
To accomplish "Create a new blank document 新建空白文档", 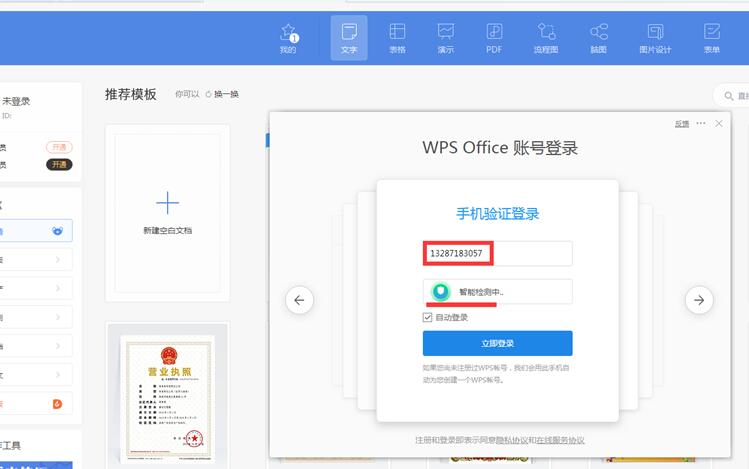I will pyautogui.click(x=168, y=213).
